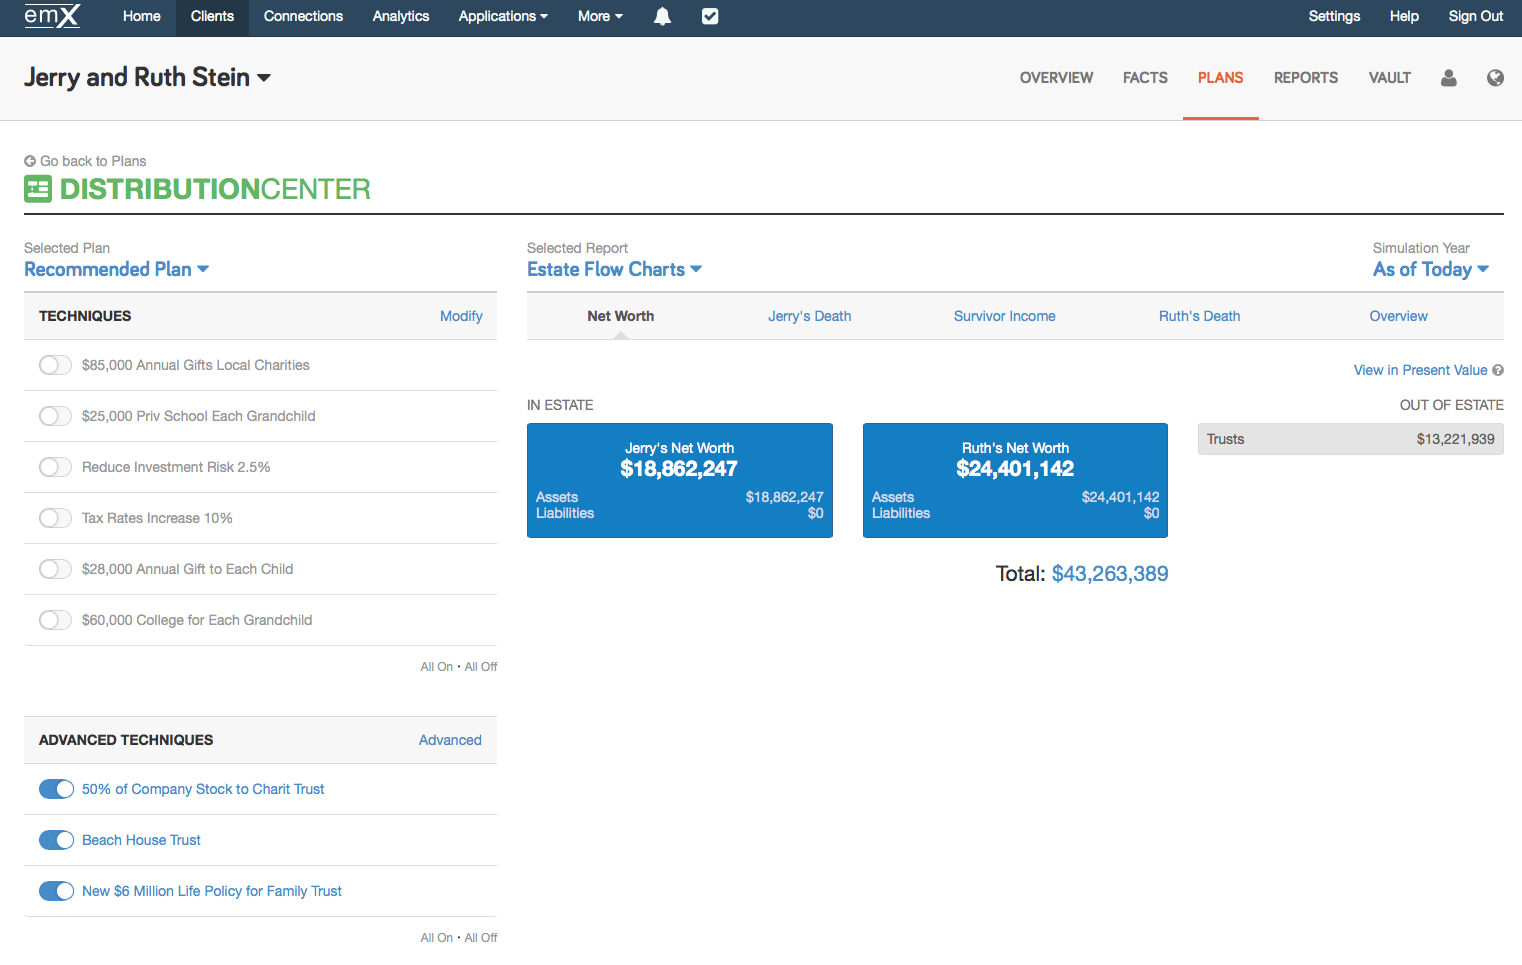Toggle $60,000 College for Each Grandchild
Viewport: 1522px width, 965px height.
click(x=55, y=620)
